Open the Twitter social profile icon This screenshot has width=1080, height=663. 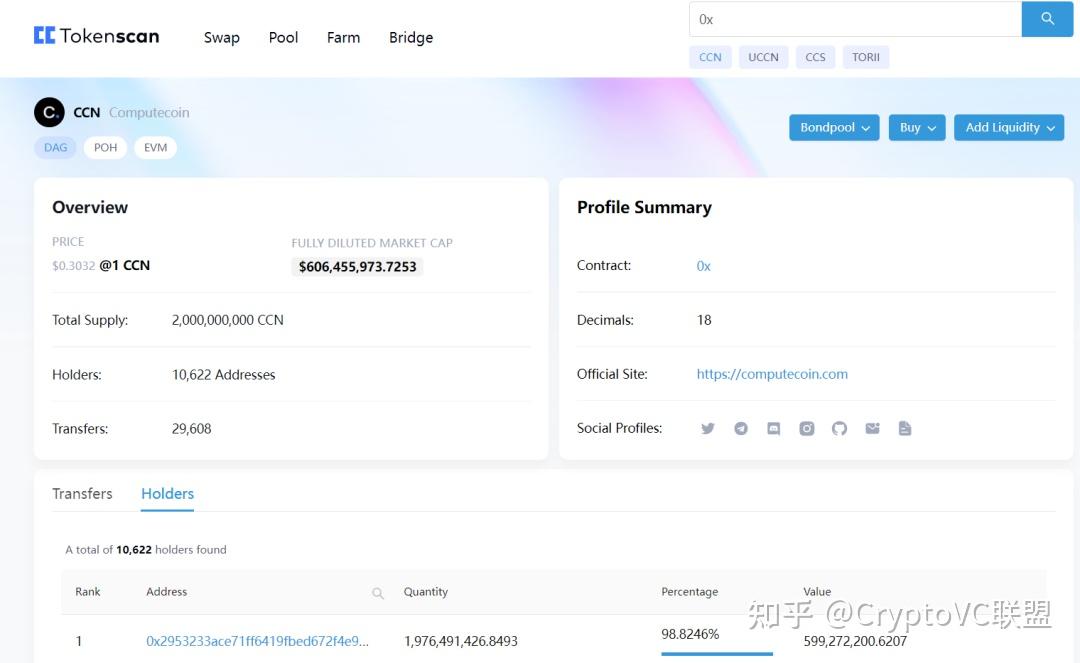[707, 428]
